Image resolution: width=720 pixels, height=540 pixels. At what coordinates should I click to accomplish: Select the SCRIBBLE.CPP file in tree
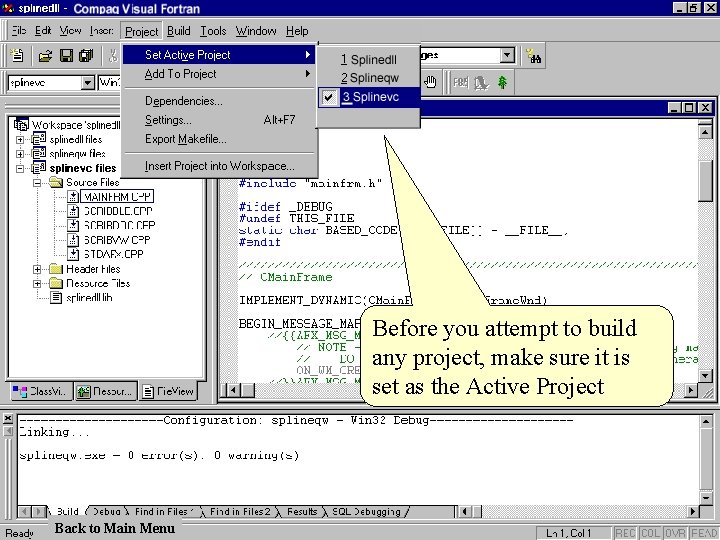tap(118, 211)
